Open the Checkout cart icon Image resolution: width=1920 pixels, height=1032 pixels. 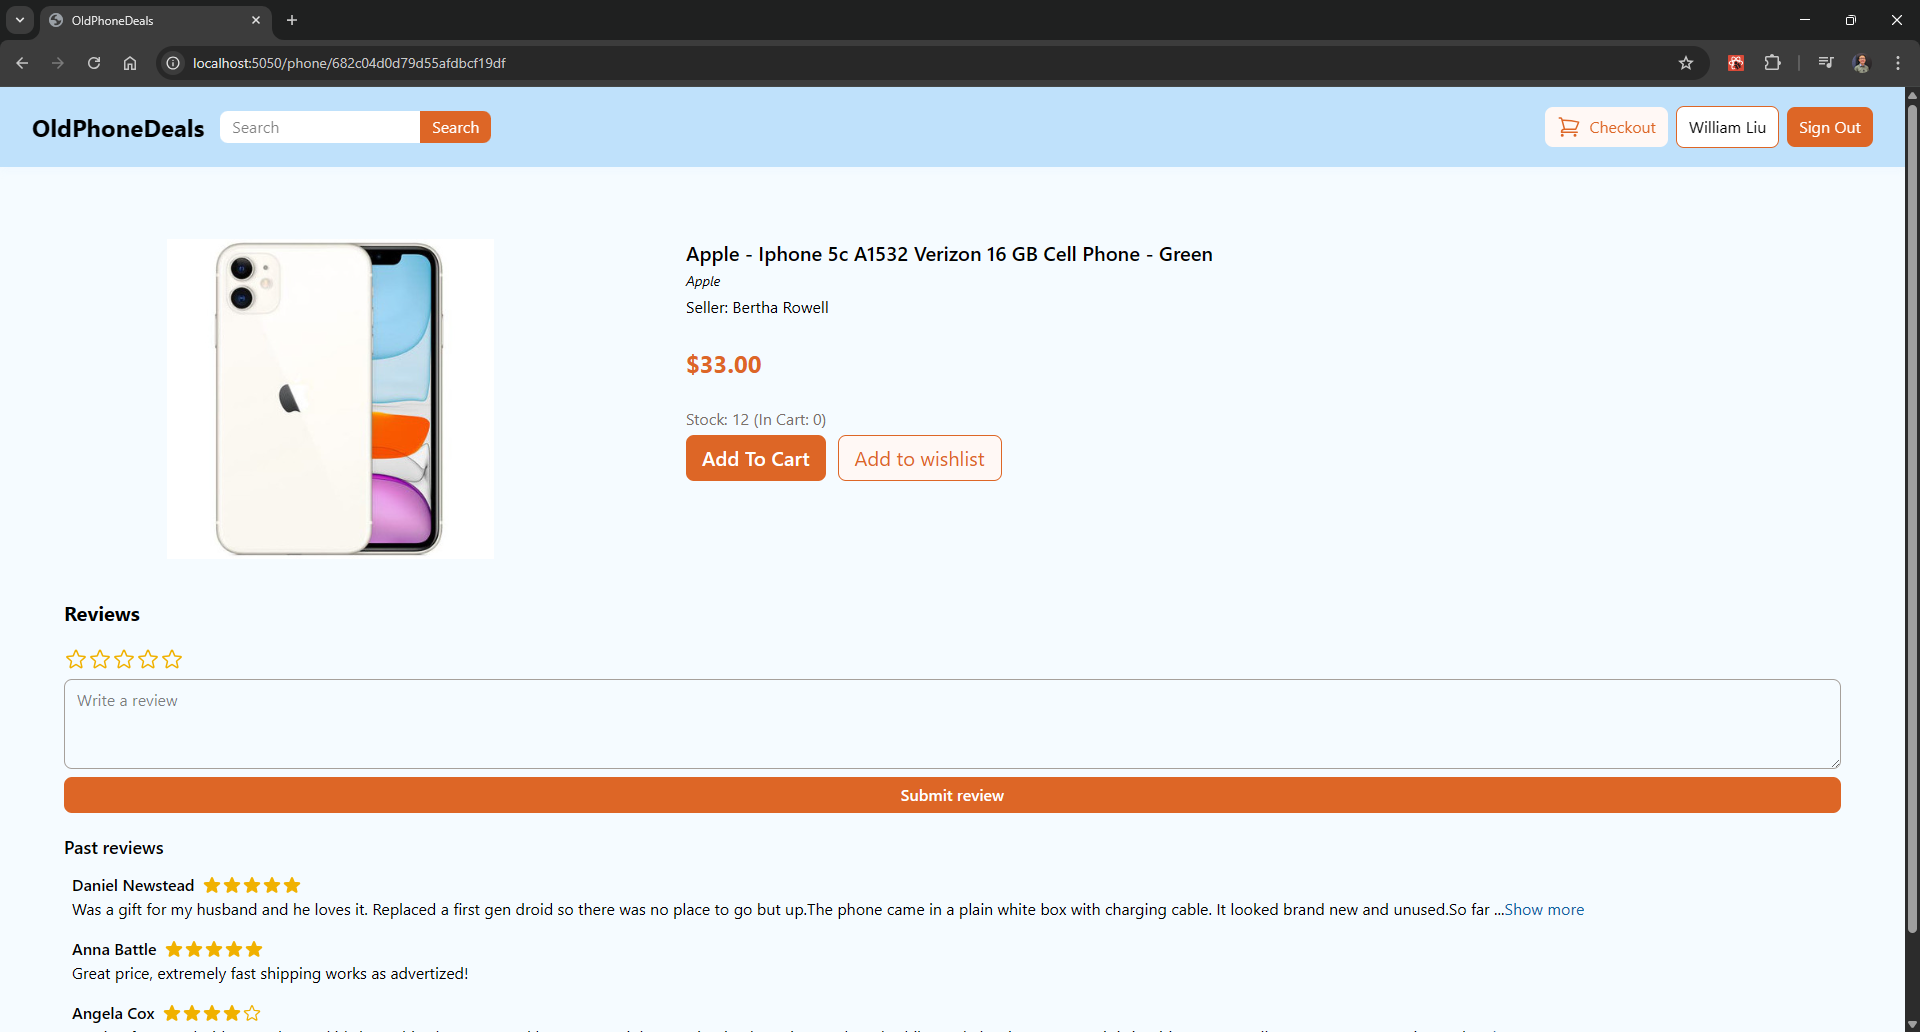click(x=1568, y=127)
